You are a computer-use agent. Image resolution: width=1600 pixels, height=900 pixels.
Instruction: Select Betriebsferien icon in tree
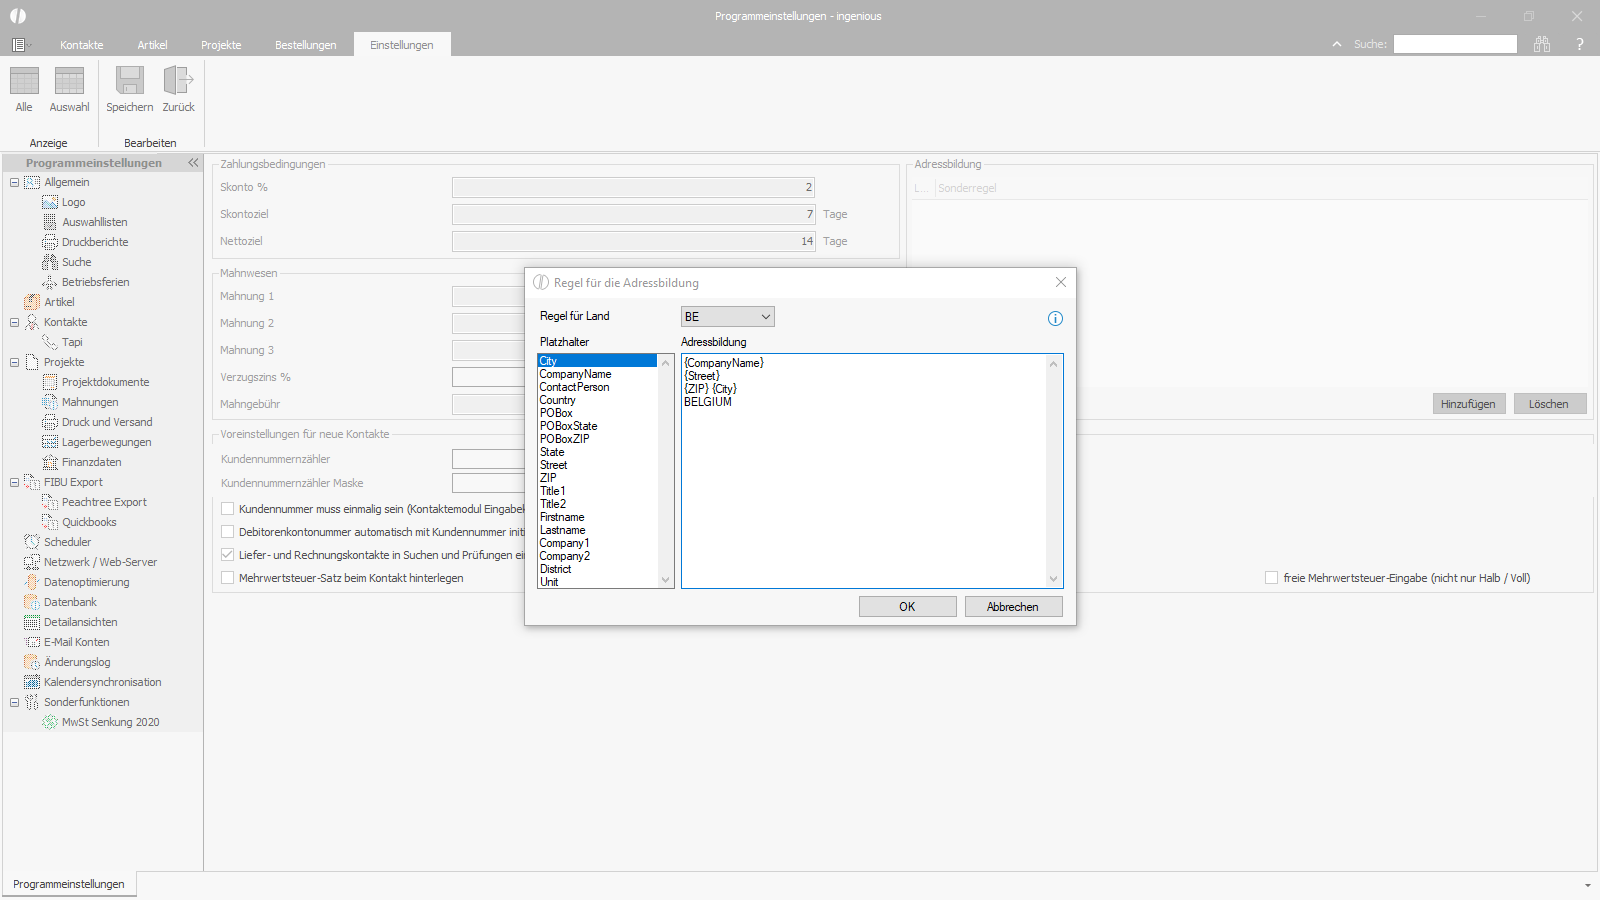point(50,282)
